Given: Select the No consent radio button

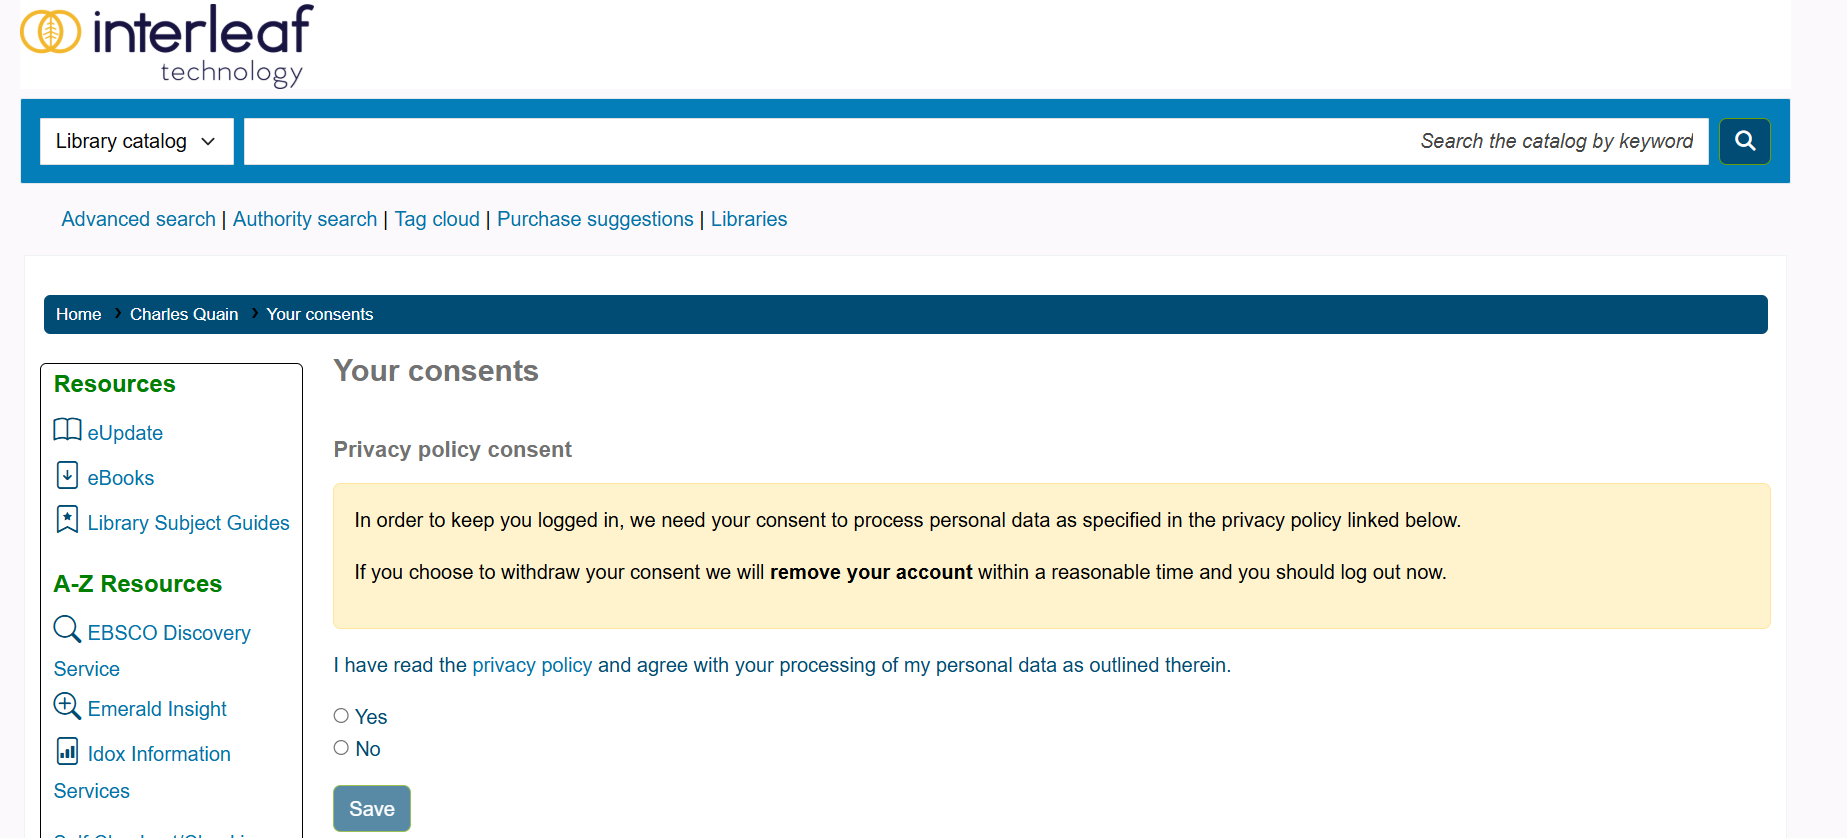Looking at the screenshot, I should tap(341, 748).
